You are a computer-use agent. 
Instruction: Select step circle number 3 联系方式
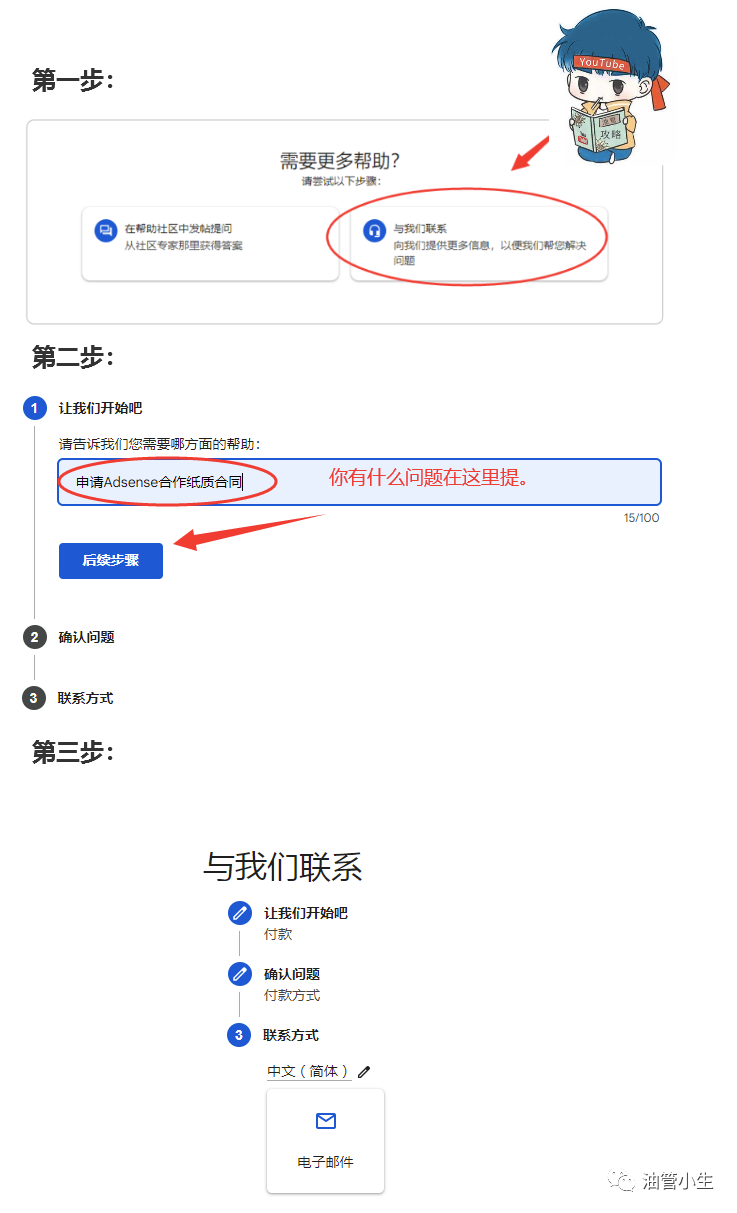(35, 698)
